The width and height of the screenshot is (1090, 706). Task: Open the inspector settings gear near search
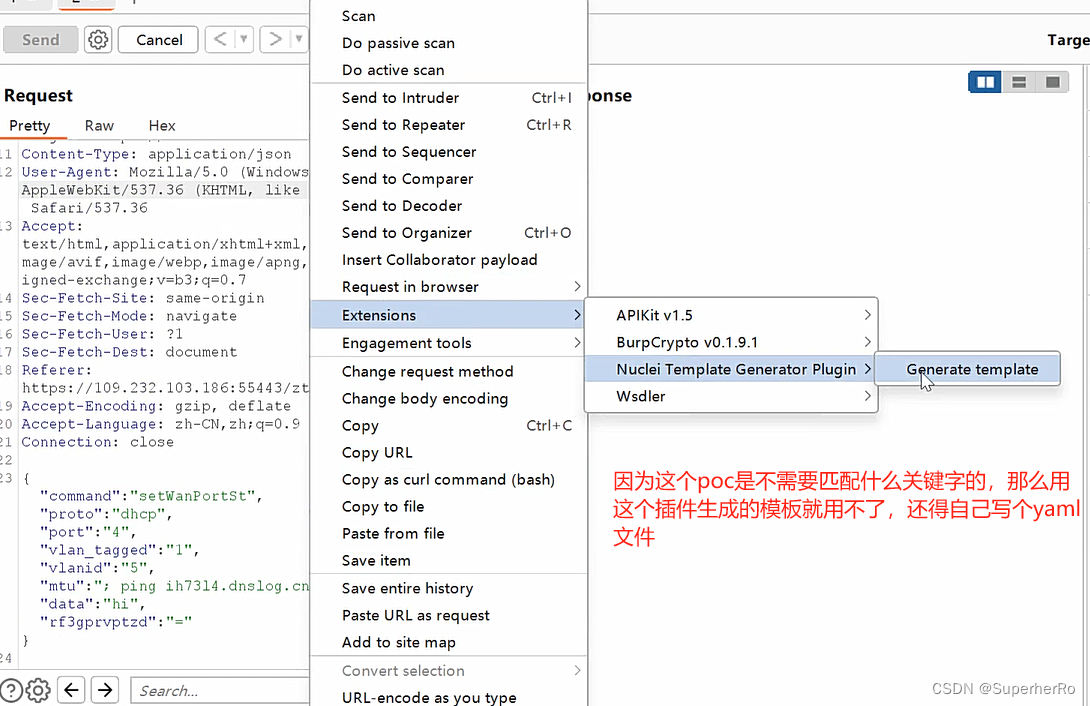(37, 690)
